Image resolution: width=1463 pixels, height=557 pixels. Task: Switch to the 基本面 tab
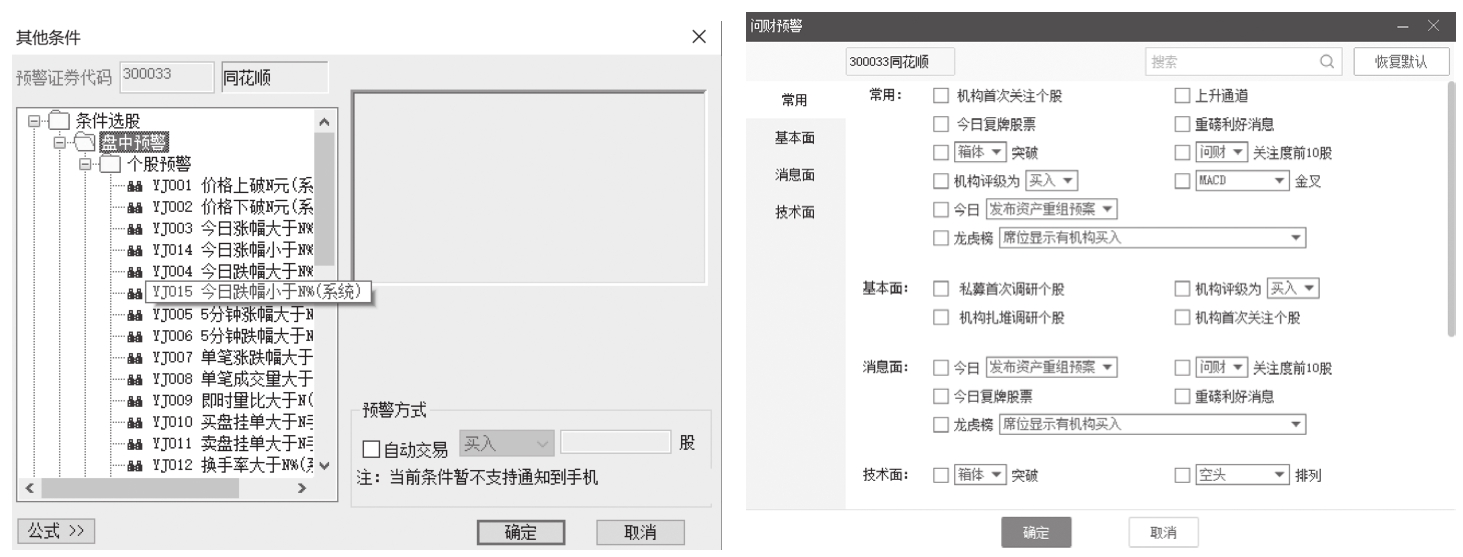(794, 138)
